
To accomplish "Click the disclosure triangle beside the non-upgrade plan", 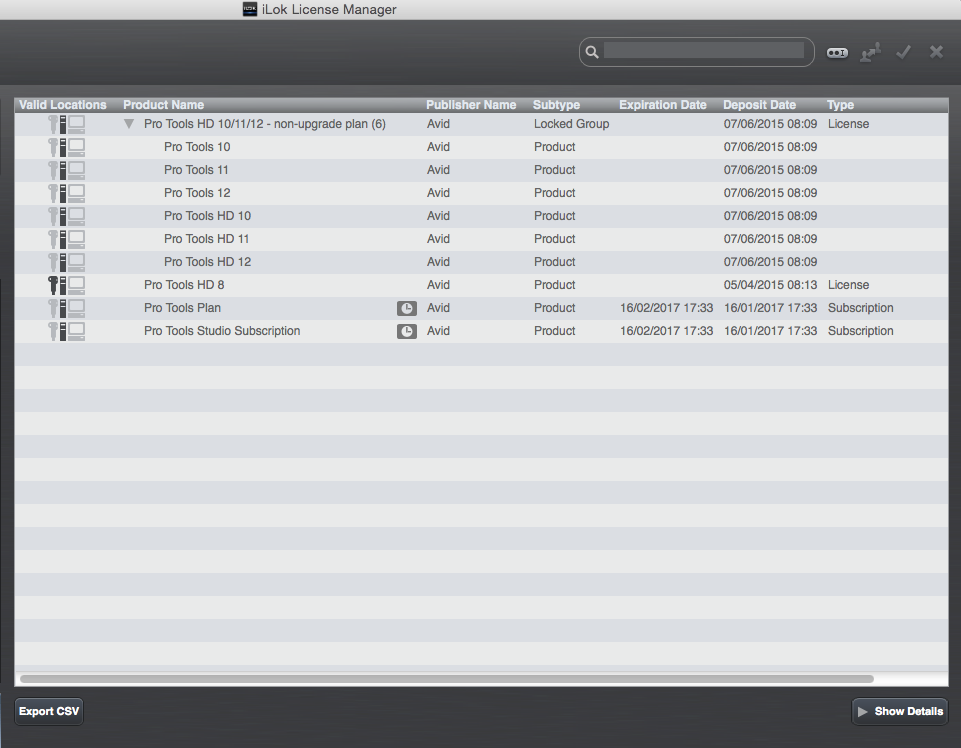I will (x=128, y=123).
